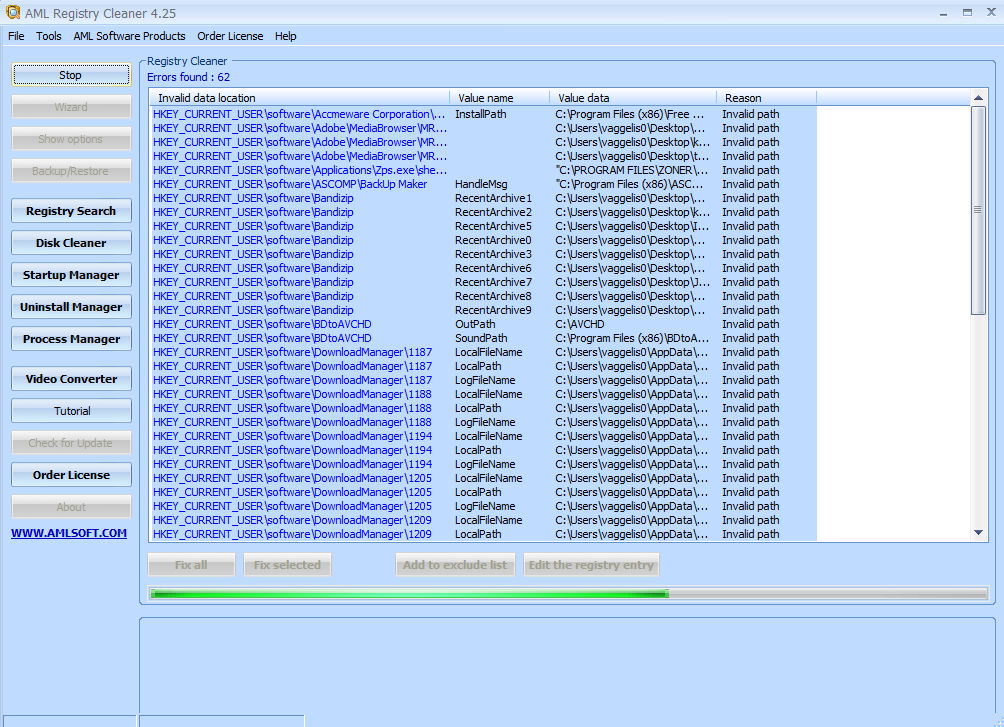Visit the WWW.AMLSOFT.COM link
This screenshot has width=1004, height=727.
[69, 533]
